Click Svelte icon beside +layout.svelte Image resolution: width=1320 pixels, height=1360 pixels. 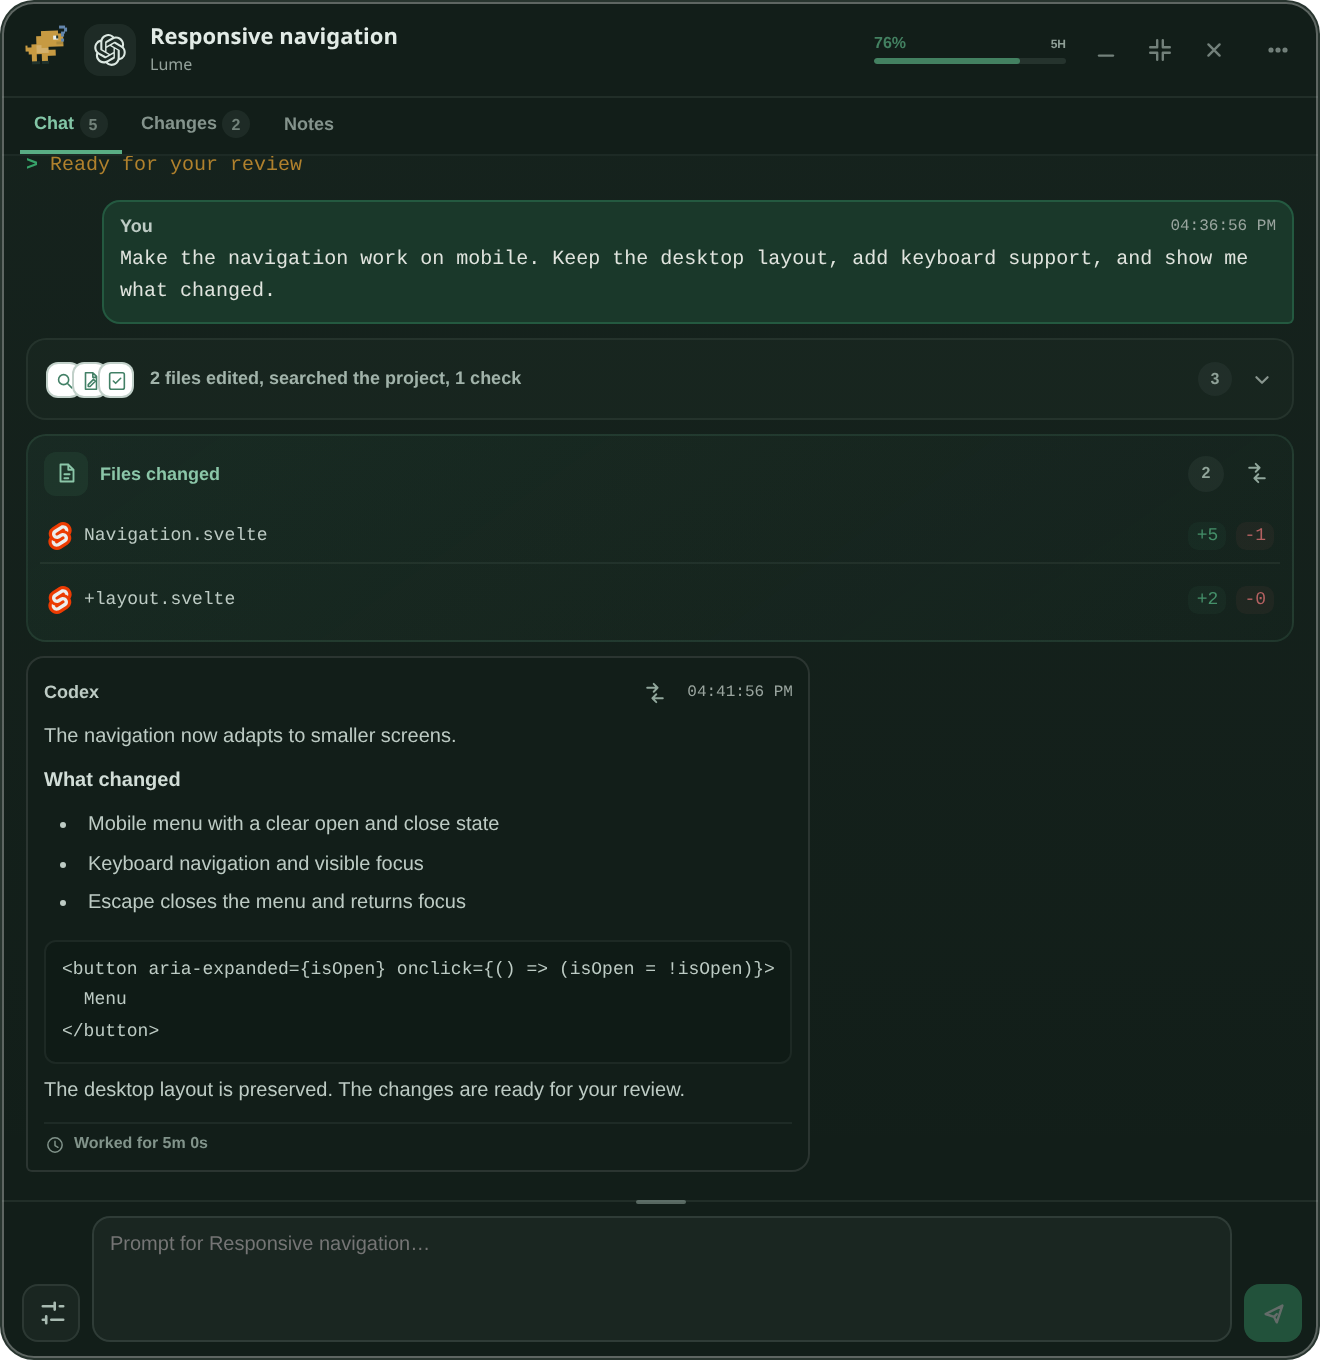pyautogui.click(x=60, y=600)
